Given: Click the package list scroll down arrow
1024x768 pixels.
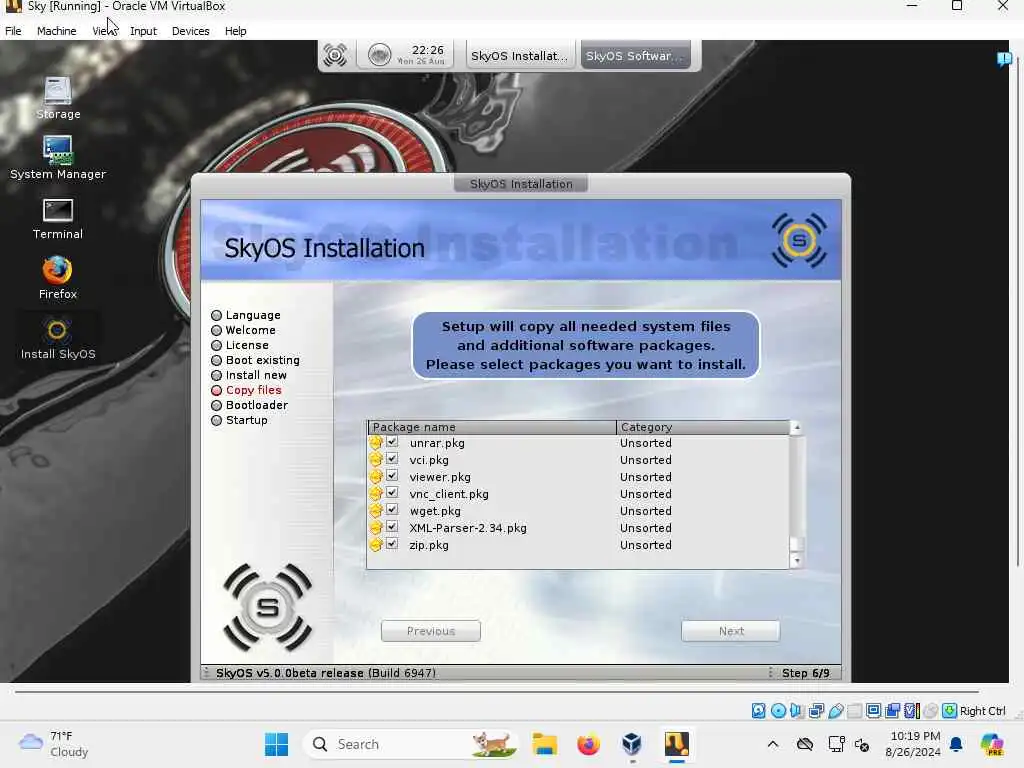Looking at the screenshot, I should (796, 560).
